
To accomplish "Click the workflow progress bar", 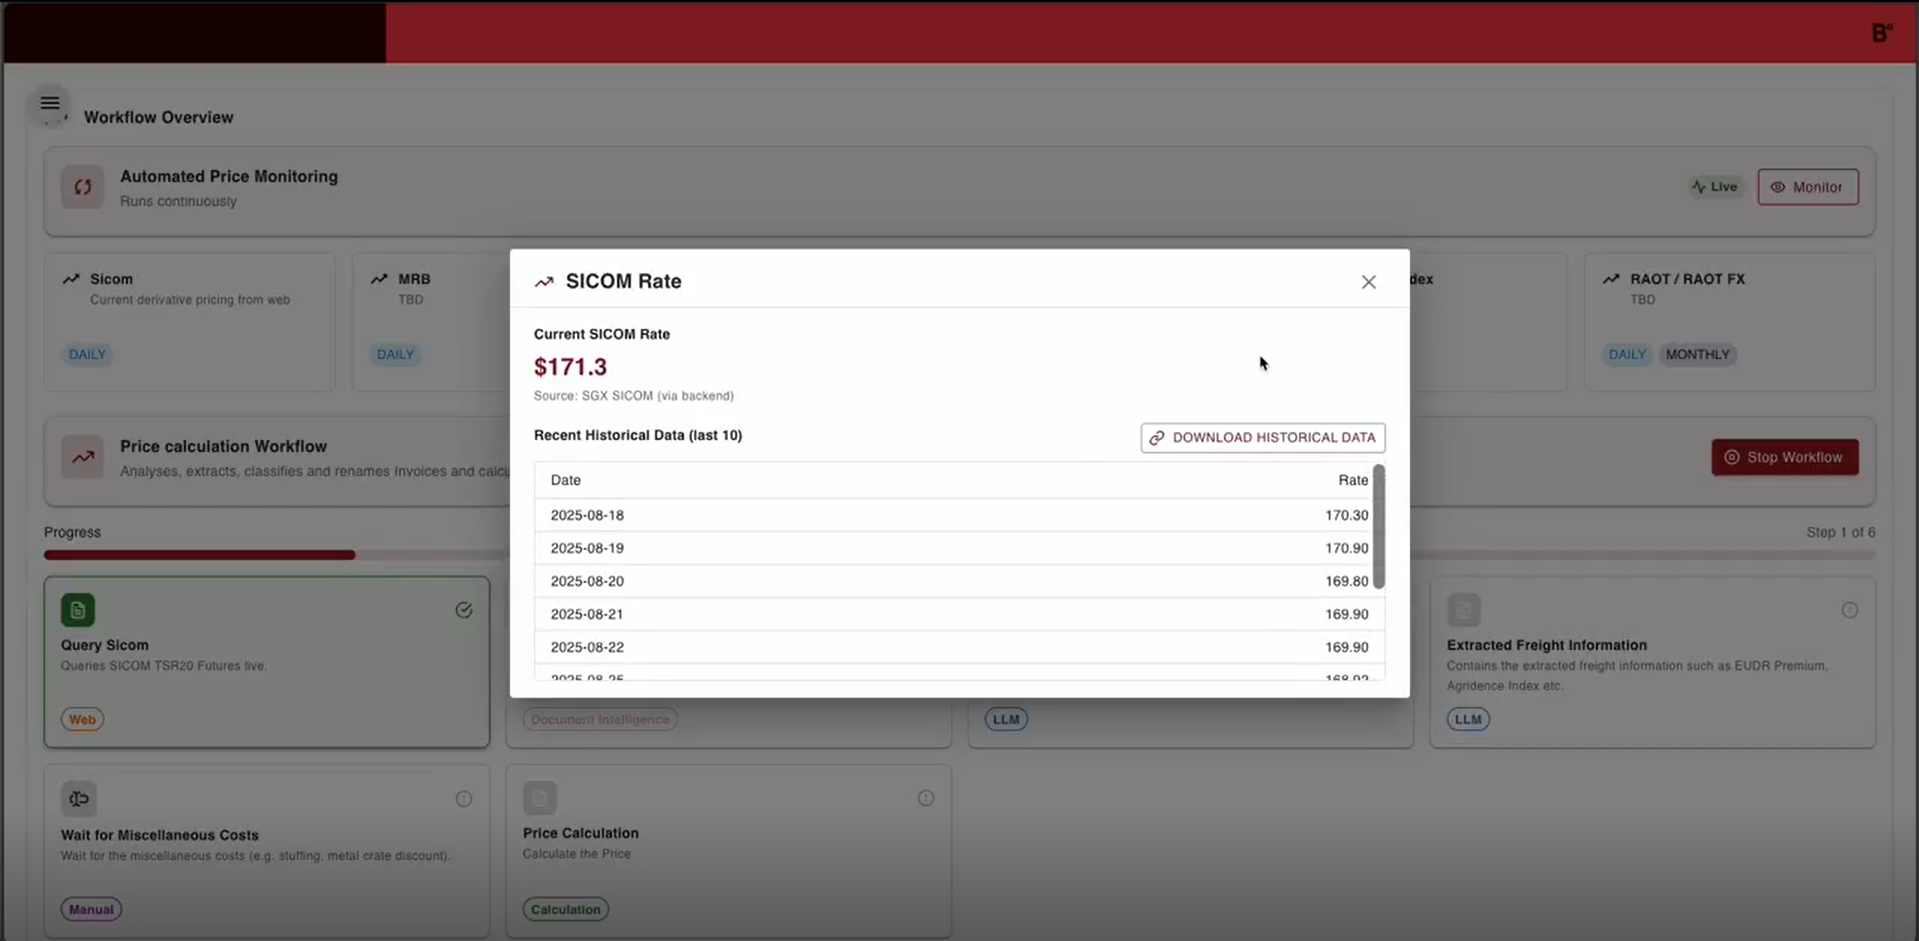I will [200, 555].
